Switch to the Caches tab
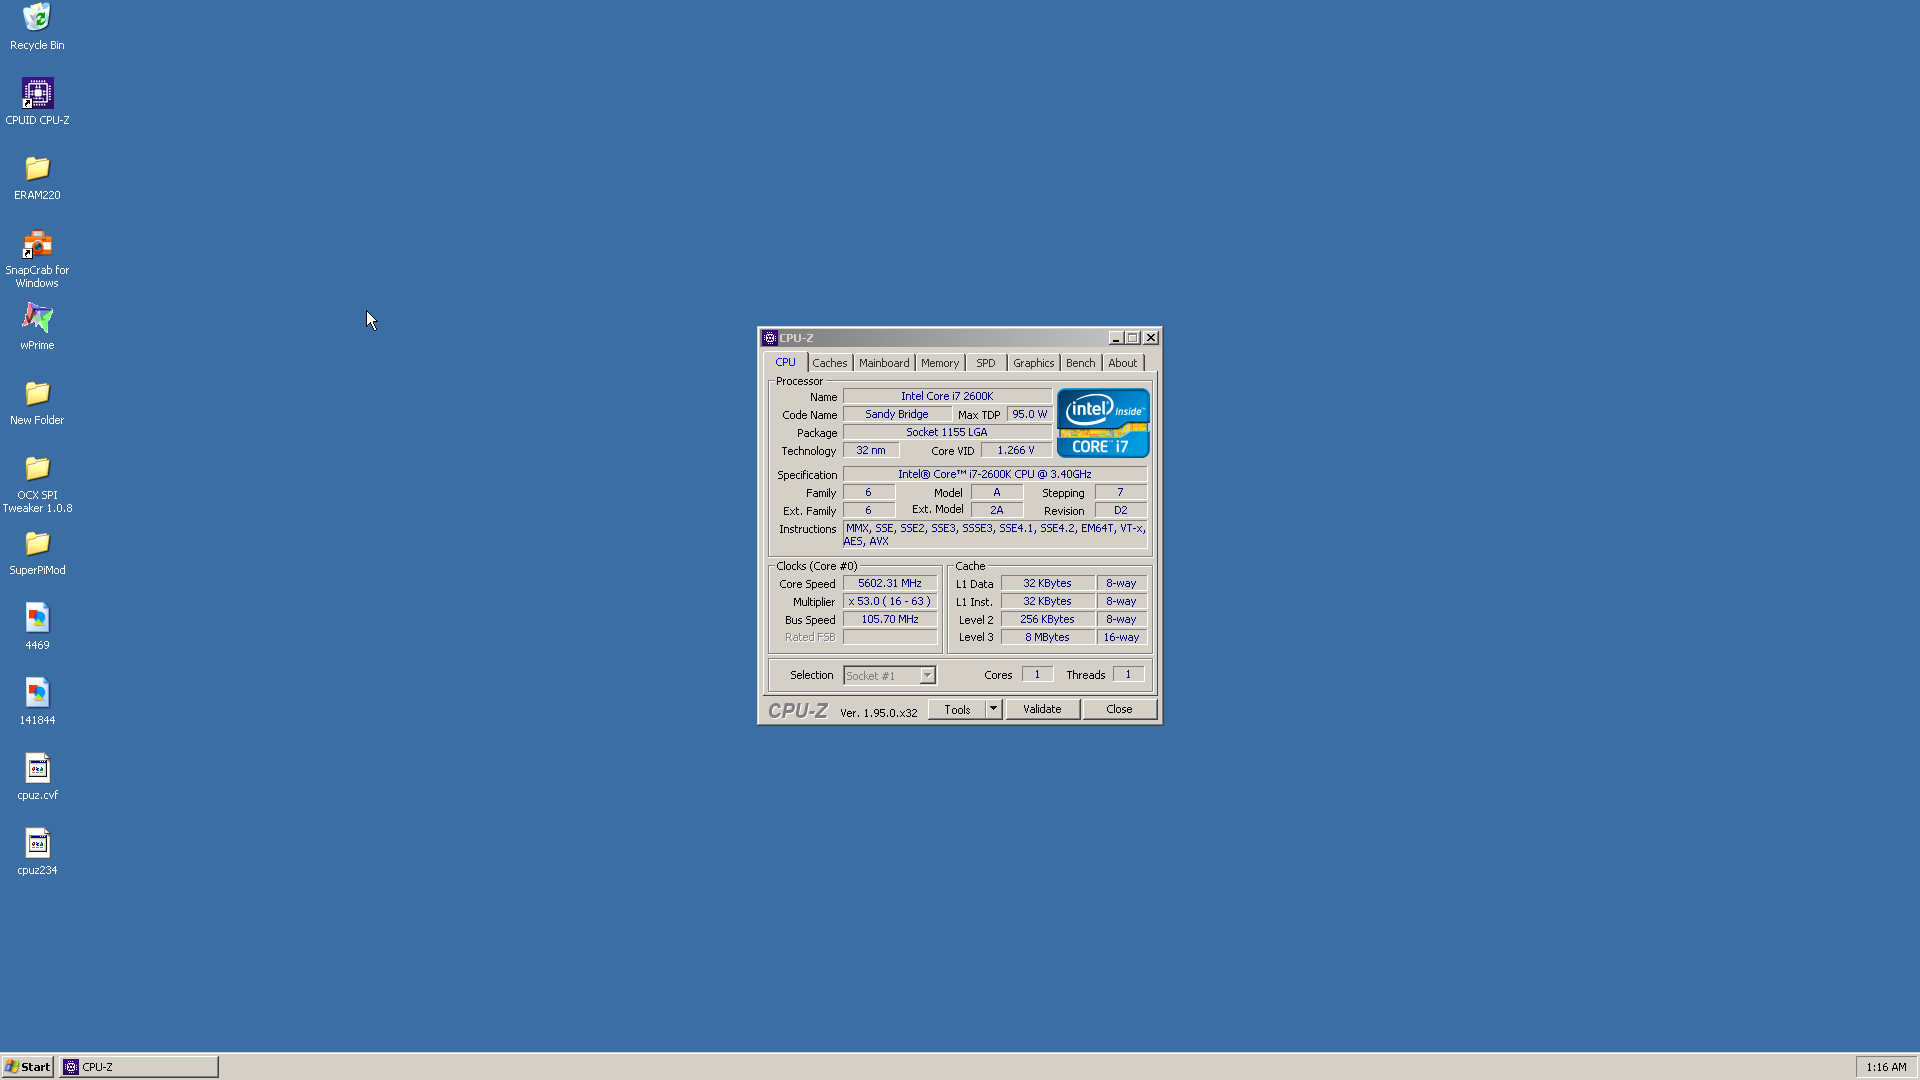 pyautogui.click(x=829, y=363)
